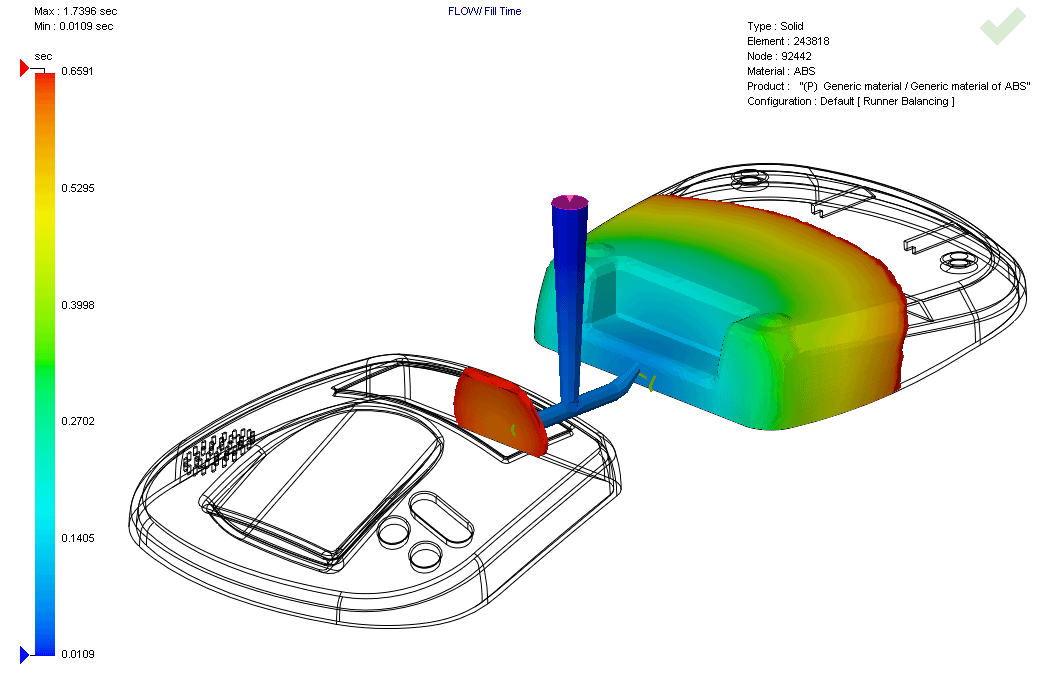The height and width of the screenshot is (685, 1037).
Task: Click the sec unit label above legend
Action: (43, 56)
